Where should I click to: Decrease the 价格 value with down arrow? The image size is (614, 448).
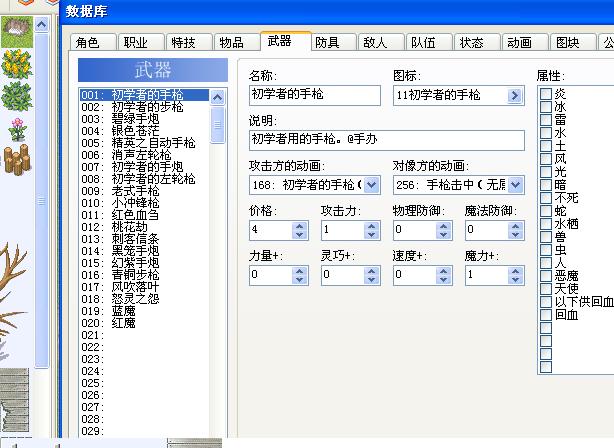tap(300, 235)
